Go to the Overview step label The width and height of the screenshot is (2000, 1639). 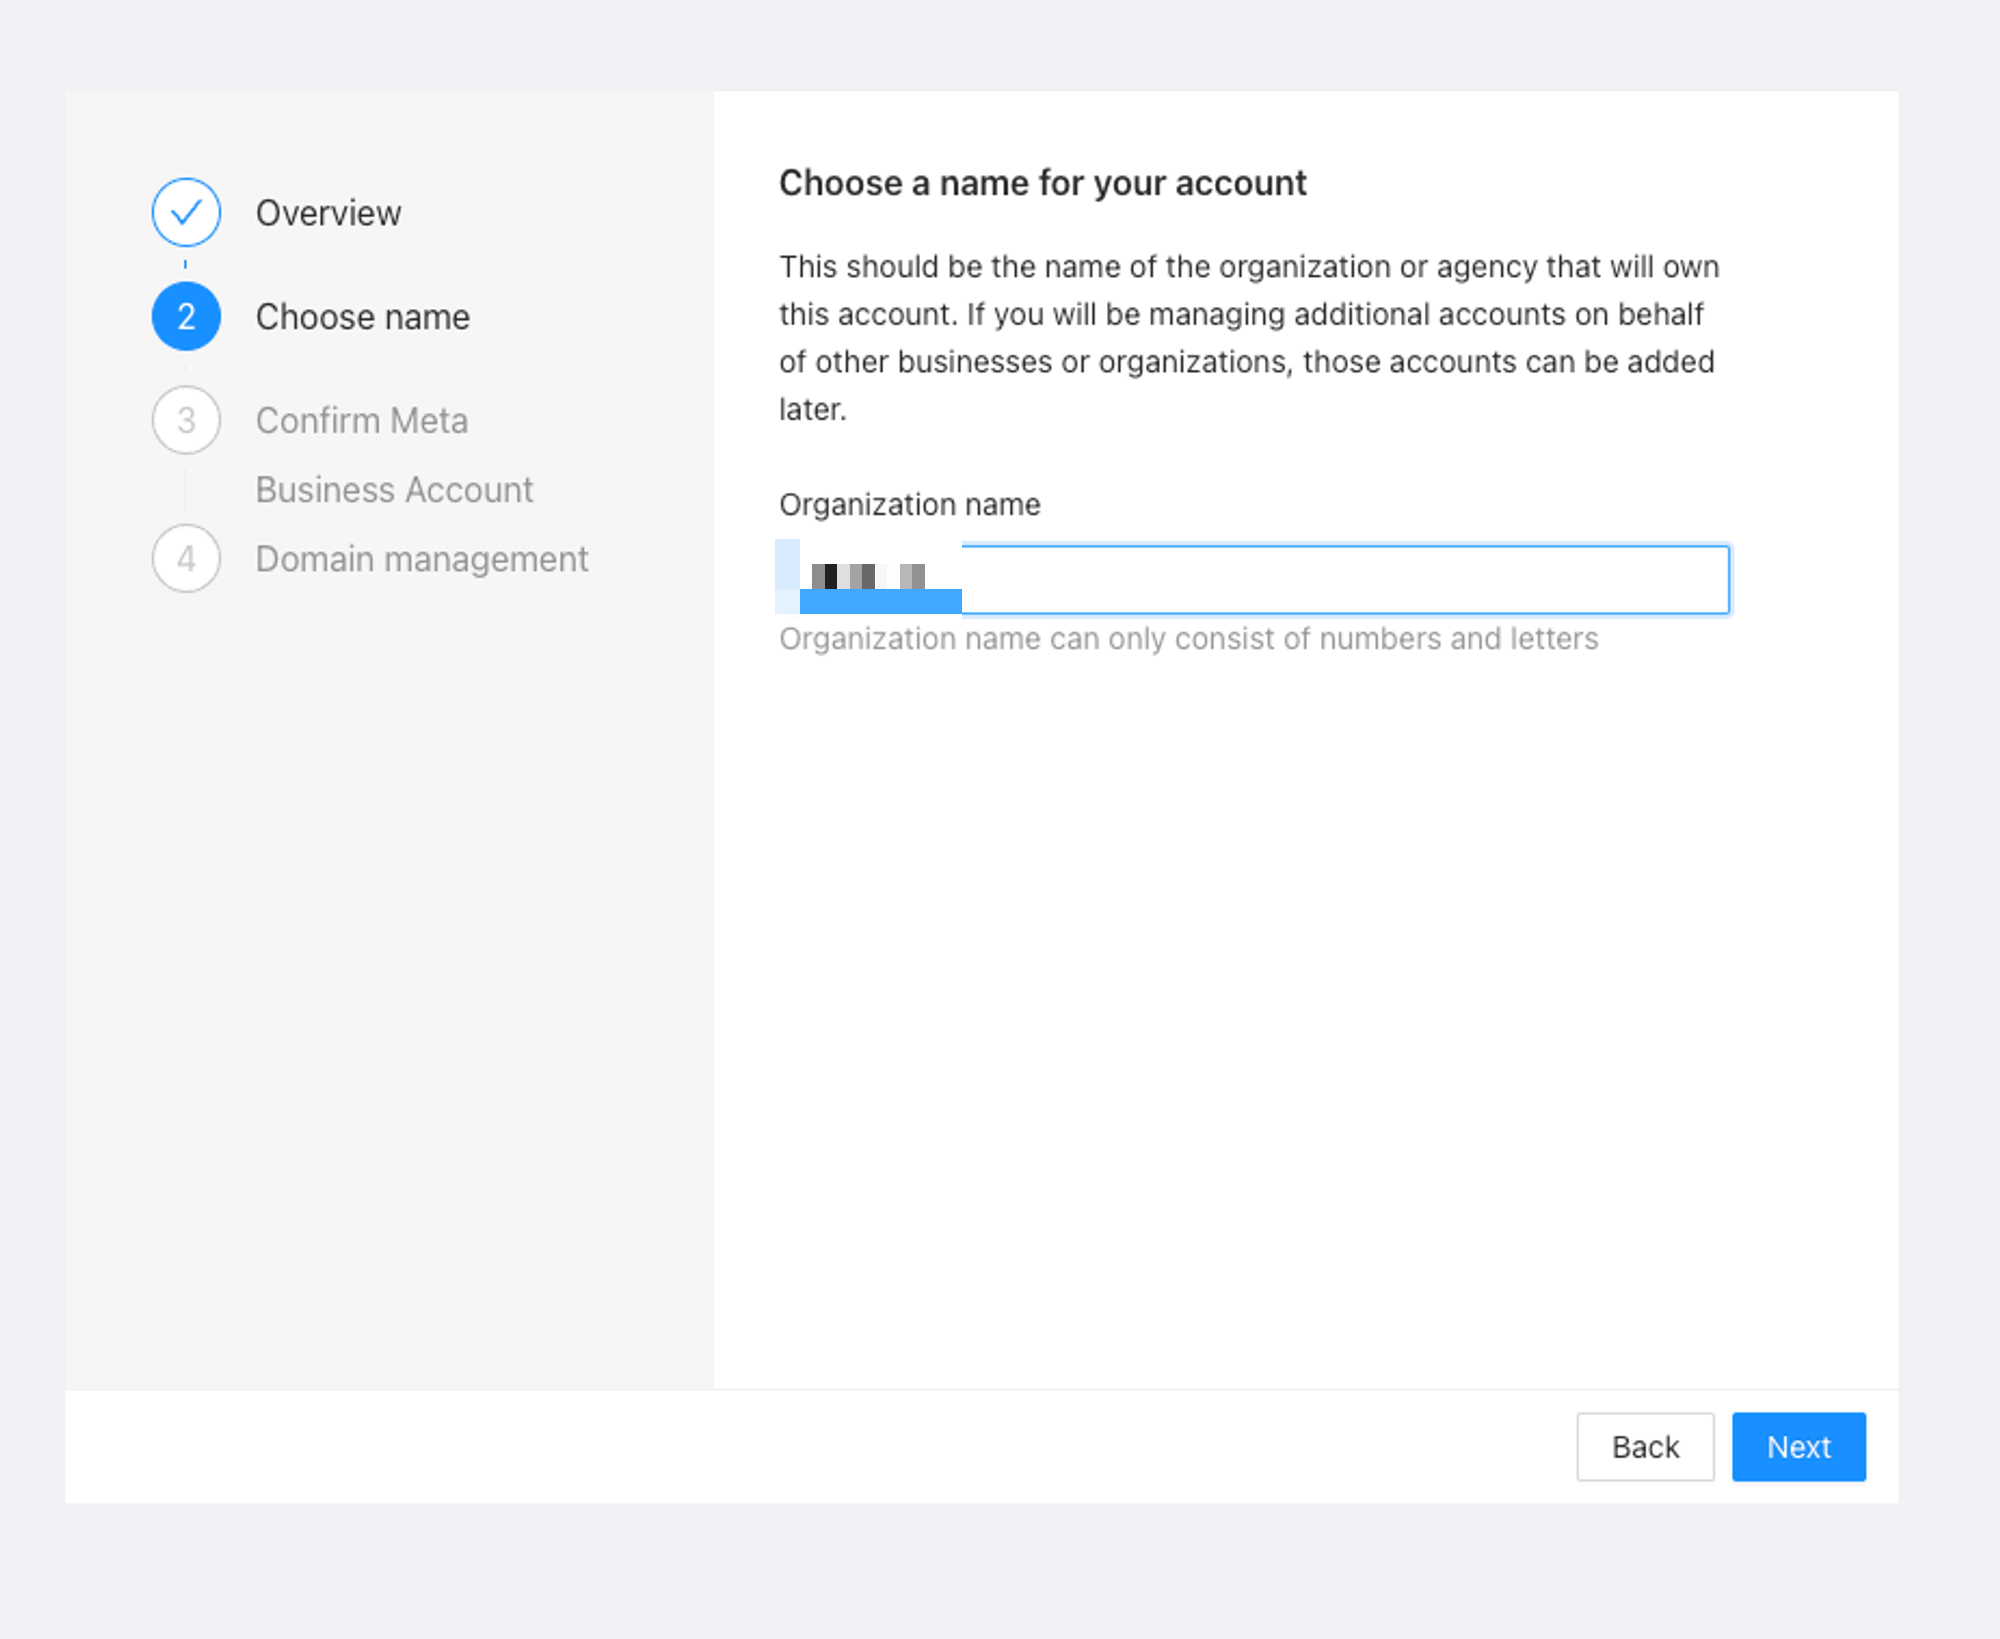coord(328,213)
